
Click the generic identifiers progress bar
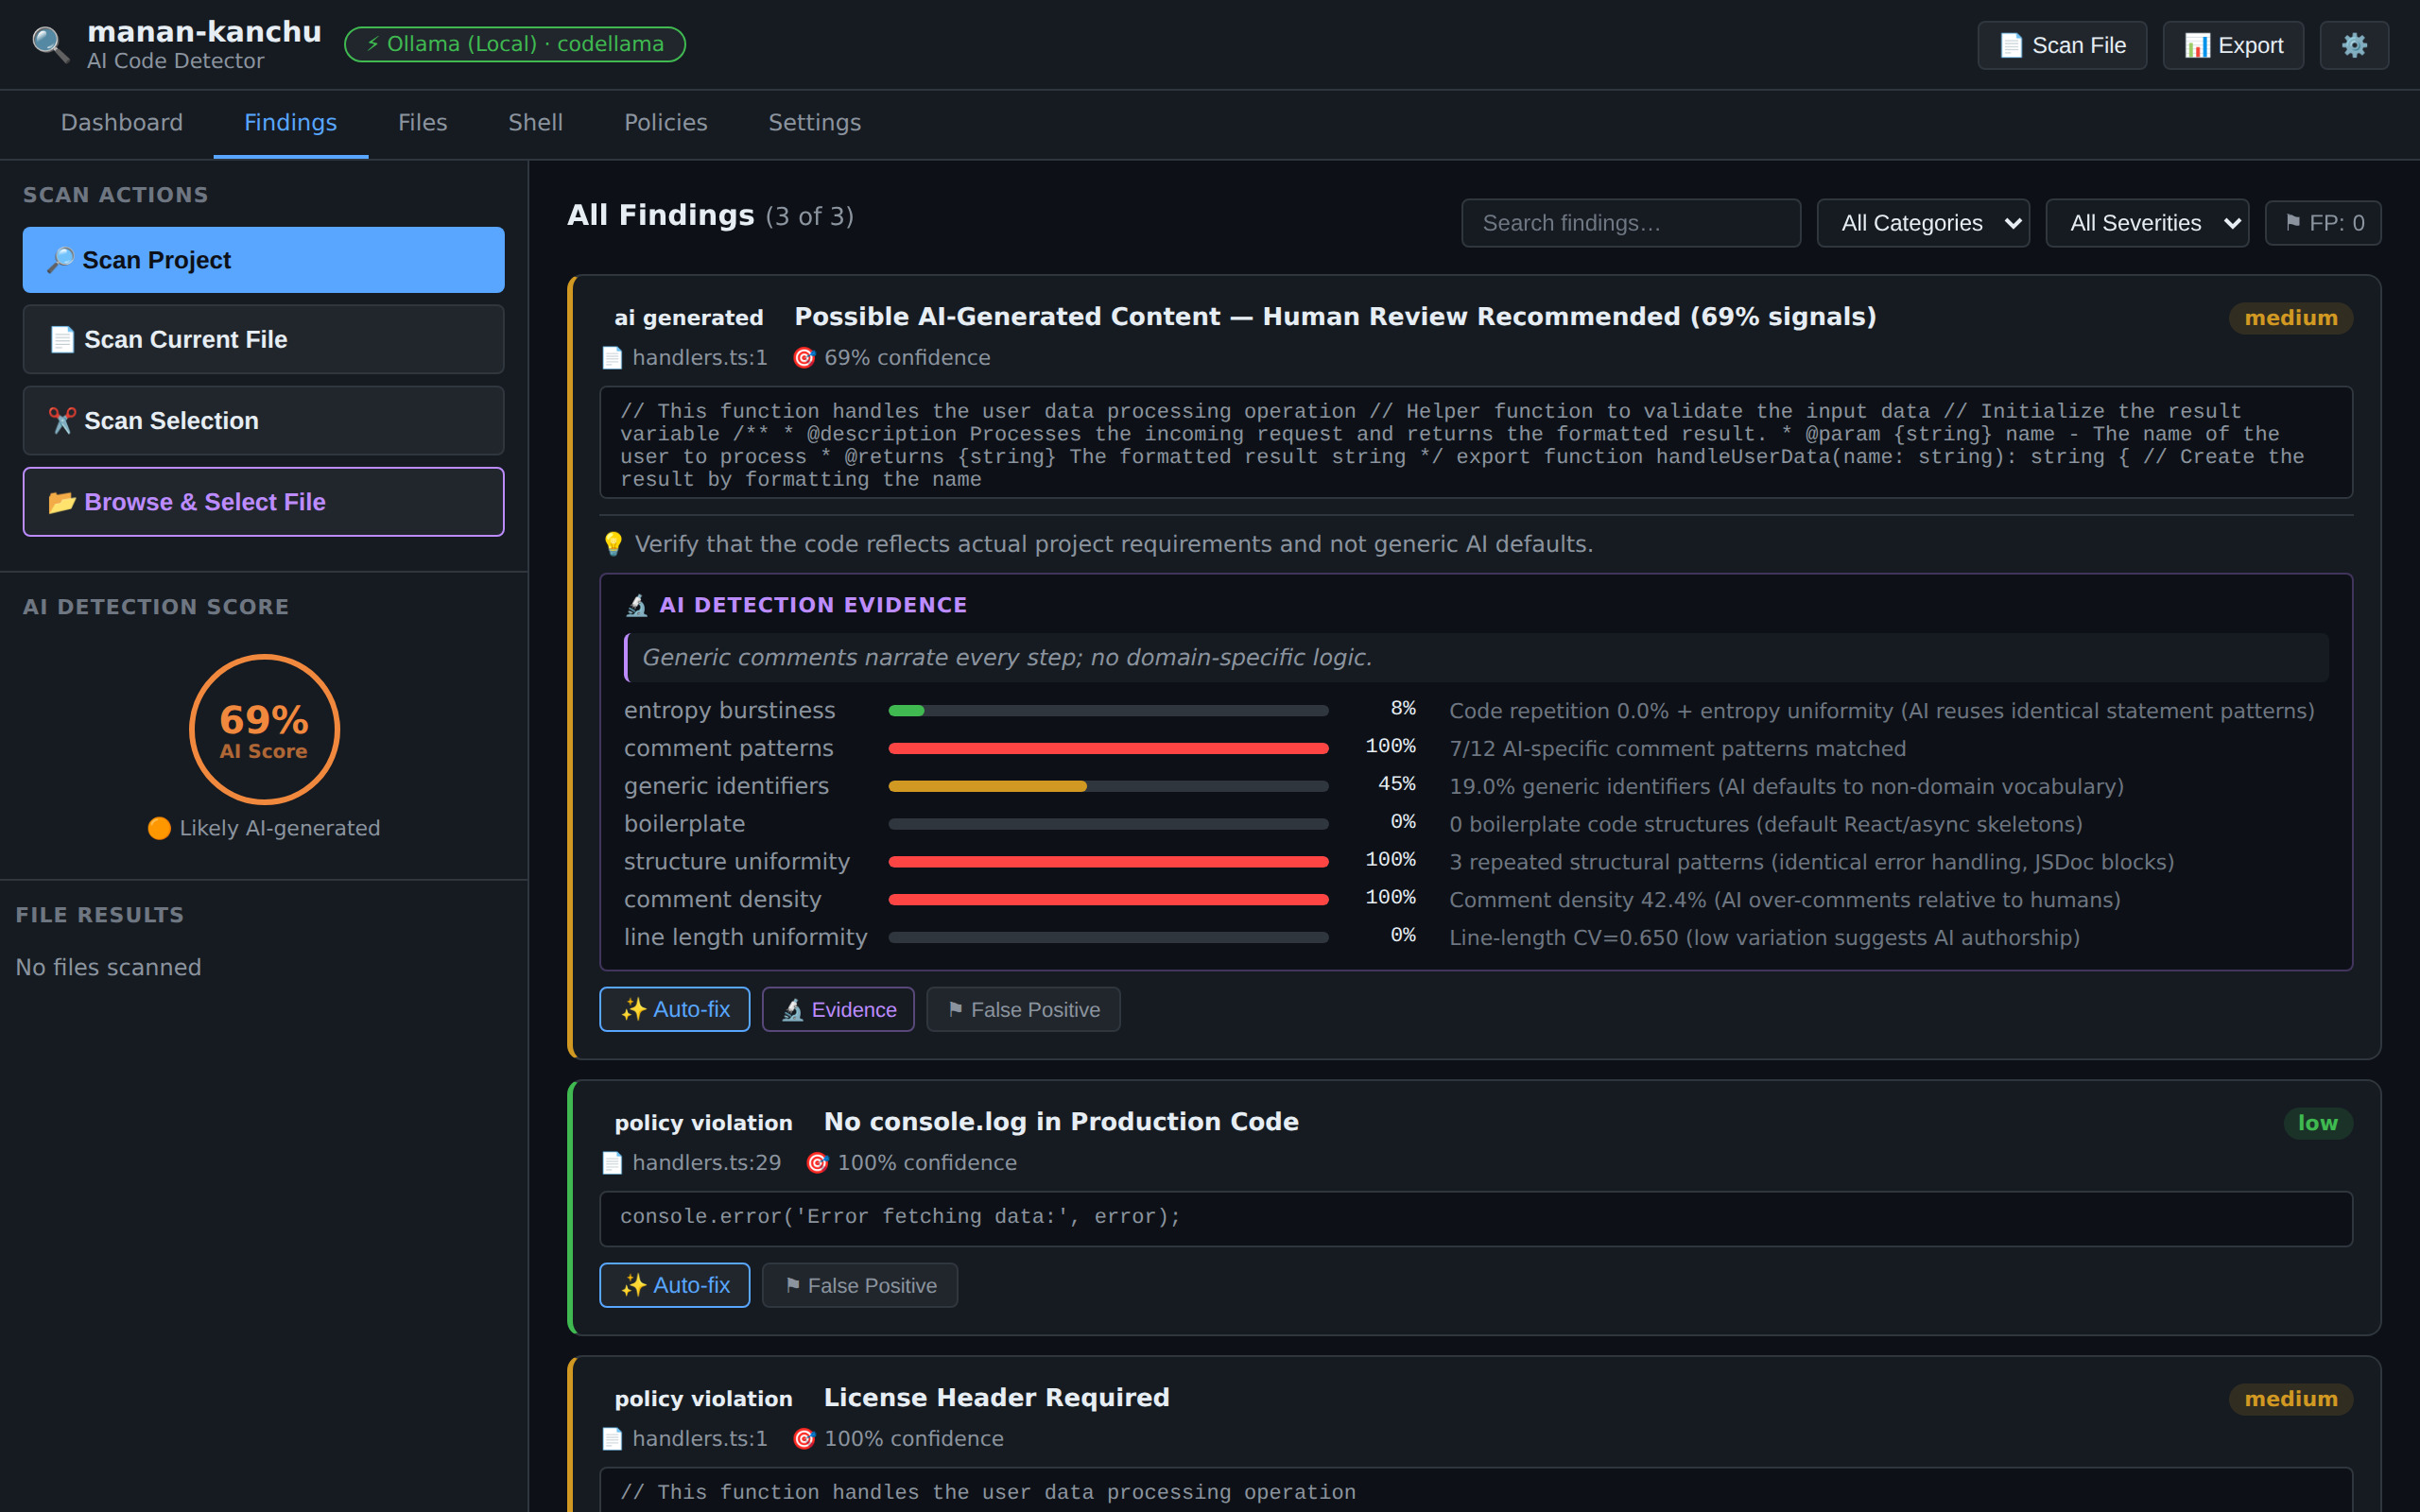pyautogui.click(x=1109, y=787)
